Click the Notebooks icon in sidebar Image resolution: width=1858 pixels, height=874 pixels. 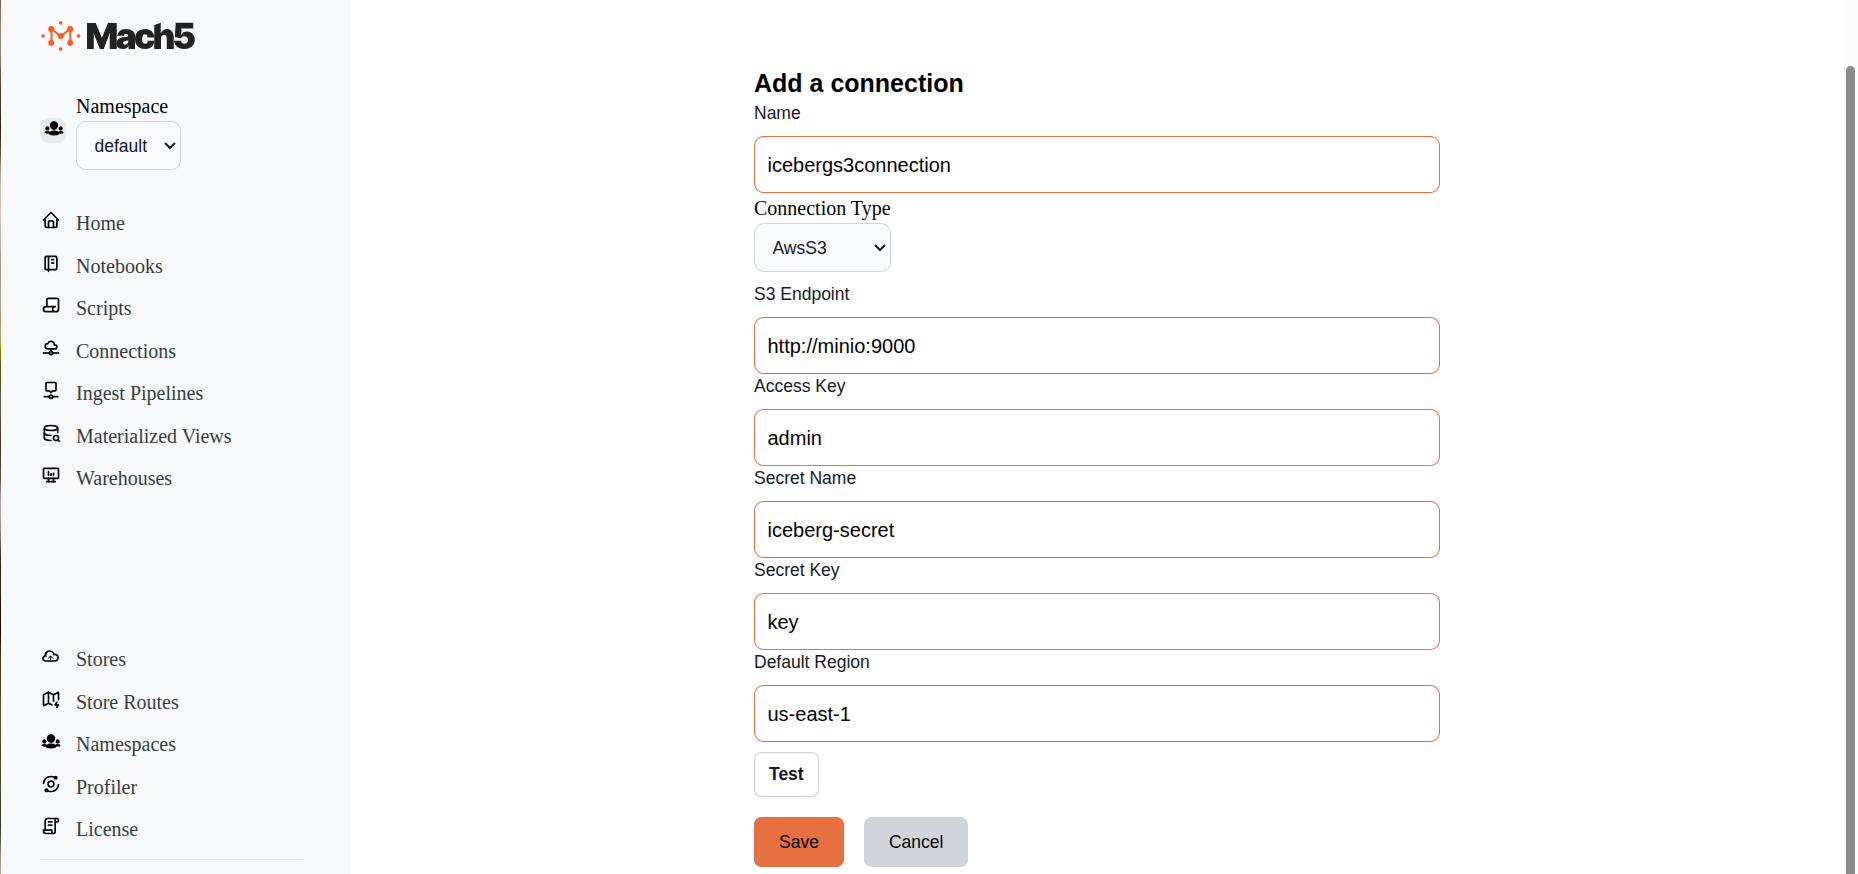pyautogui.click(x=51, y=264)
